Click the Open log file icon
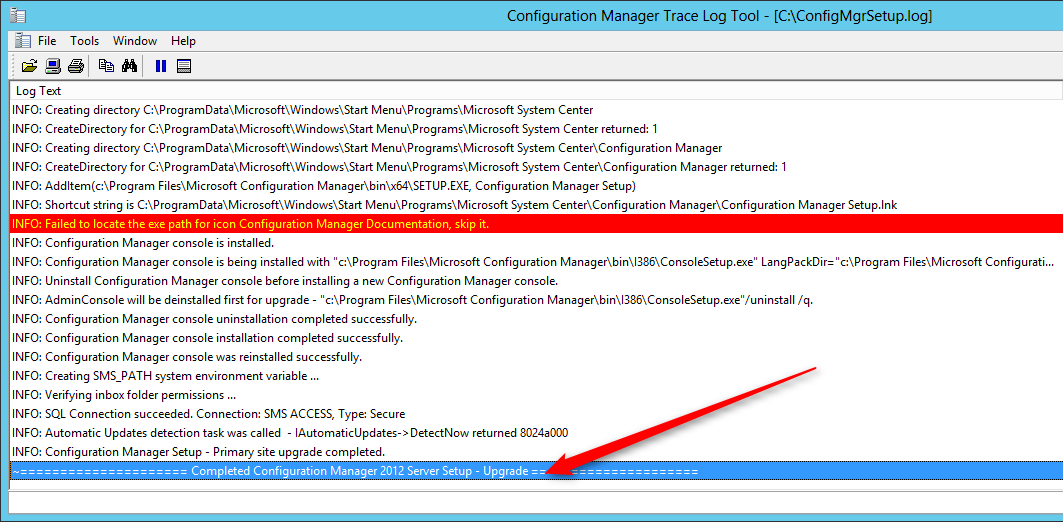Screen dimensions: 1063x522 point(29,66)
